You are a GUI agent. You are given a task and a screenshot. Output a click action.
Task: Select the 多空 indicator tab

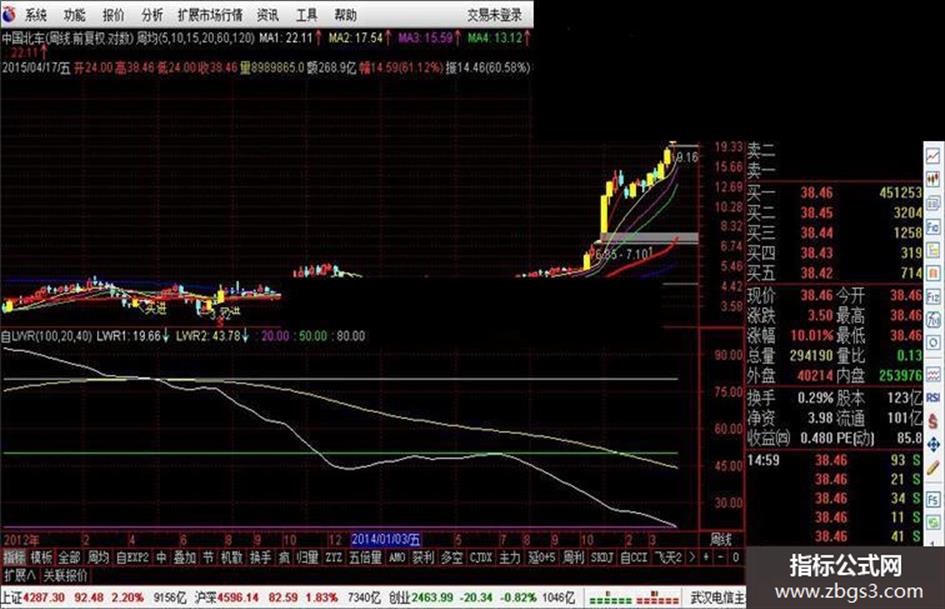point(451,557)
